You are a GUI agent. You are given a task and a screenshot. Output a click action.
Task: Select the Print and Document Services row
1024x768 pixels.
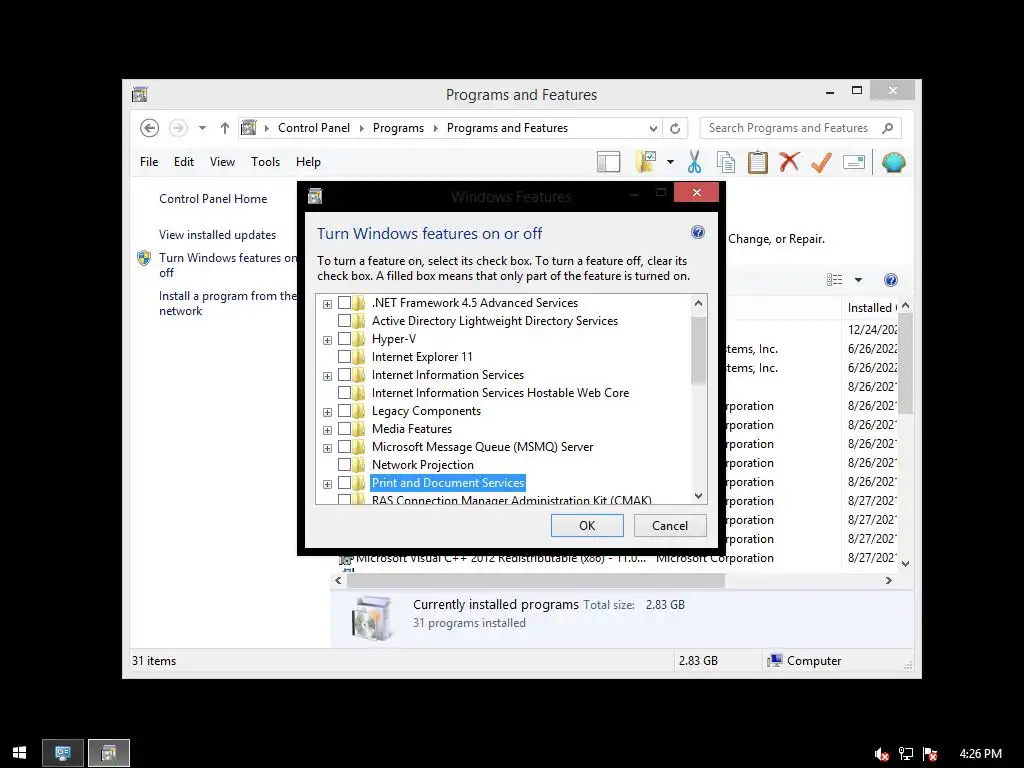click(x=448, y=483)
